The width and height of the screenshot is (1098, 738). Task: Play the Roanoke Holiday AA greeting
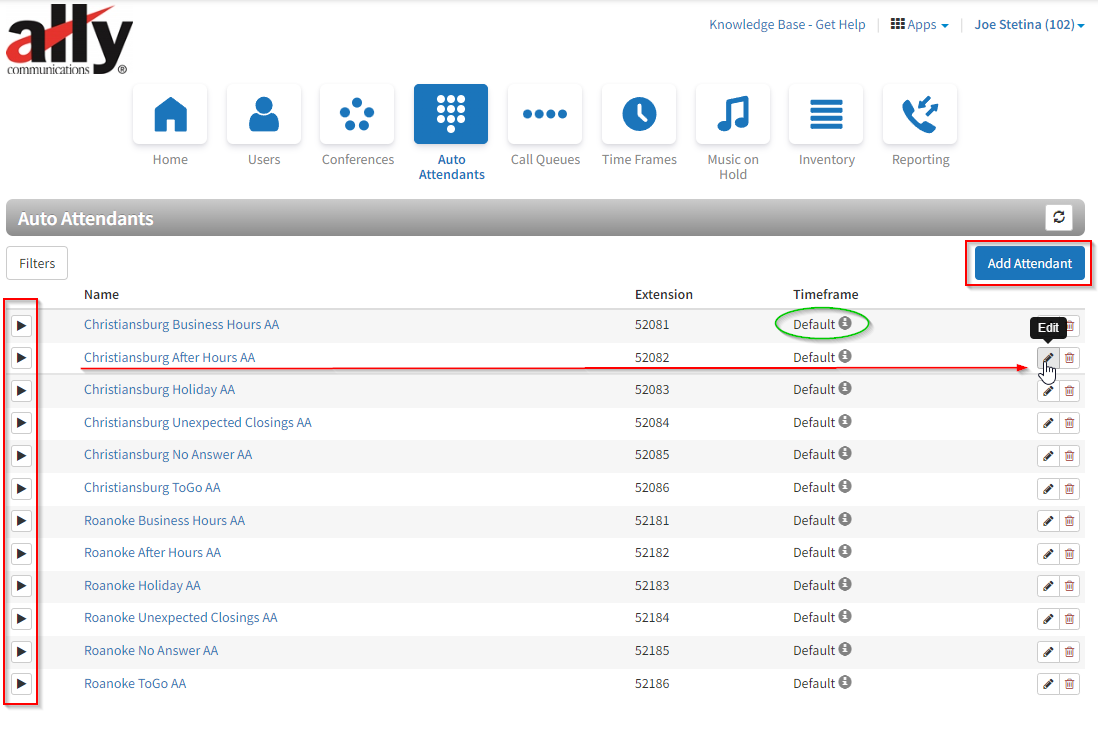(x=21, y=586)
